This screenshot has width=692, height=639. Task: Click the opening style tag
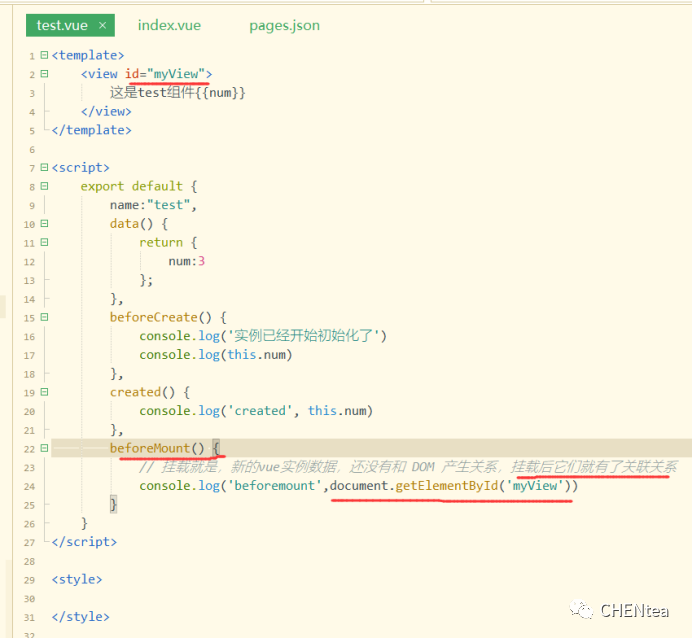[x=77, y=579]
